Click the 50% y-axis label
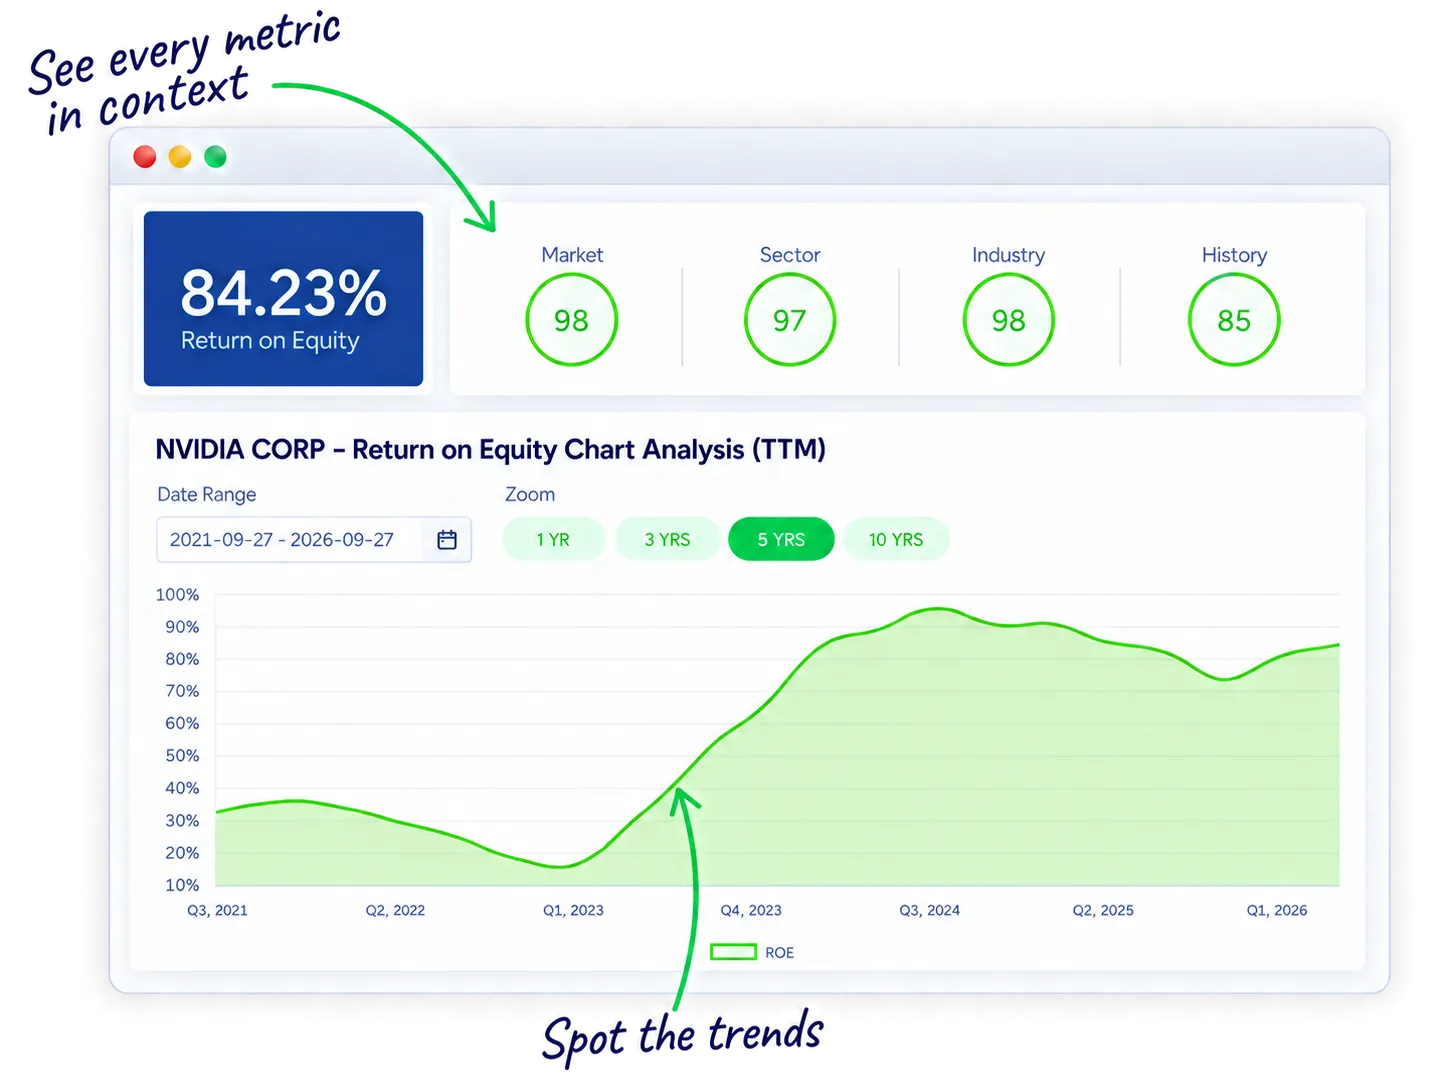The image size is (1448, 1086). (x=182, y=756)
